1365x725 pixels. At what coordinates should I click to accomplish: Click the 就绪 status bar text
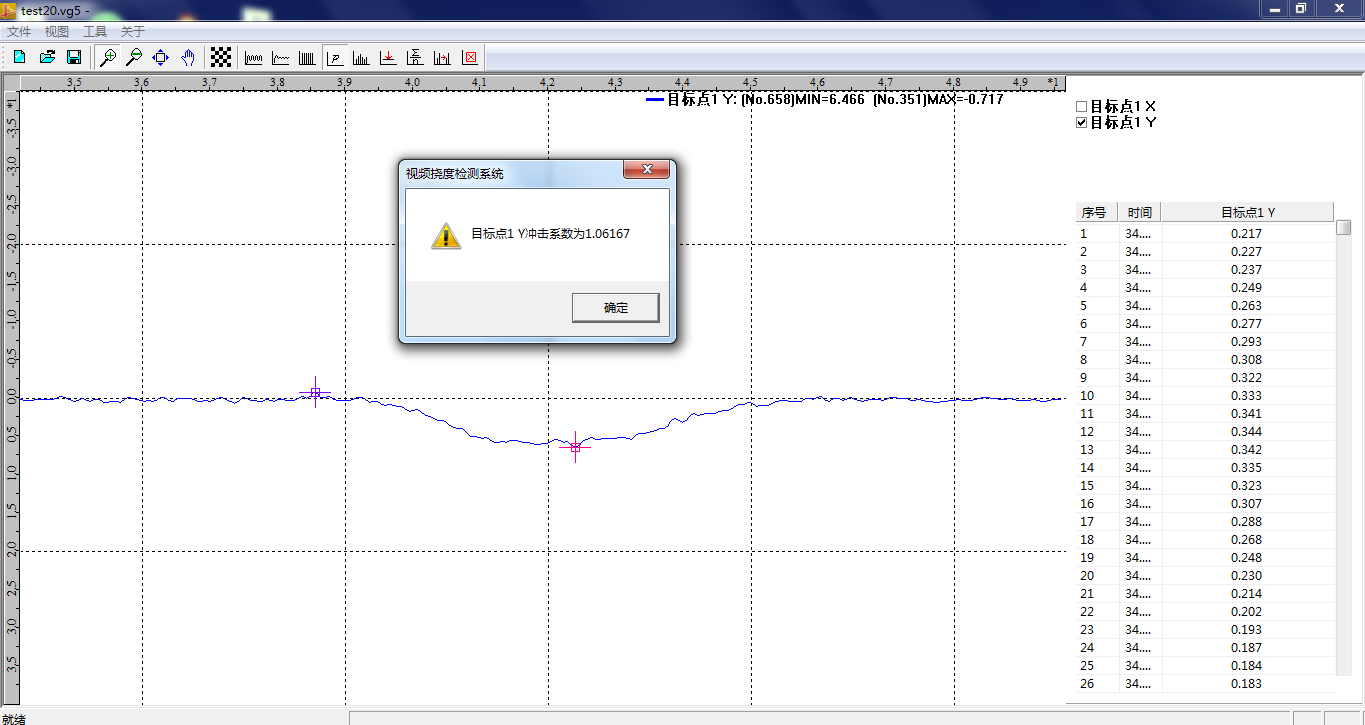click(x=14, y=719)
